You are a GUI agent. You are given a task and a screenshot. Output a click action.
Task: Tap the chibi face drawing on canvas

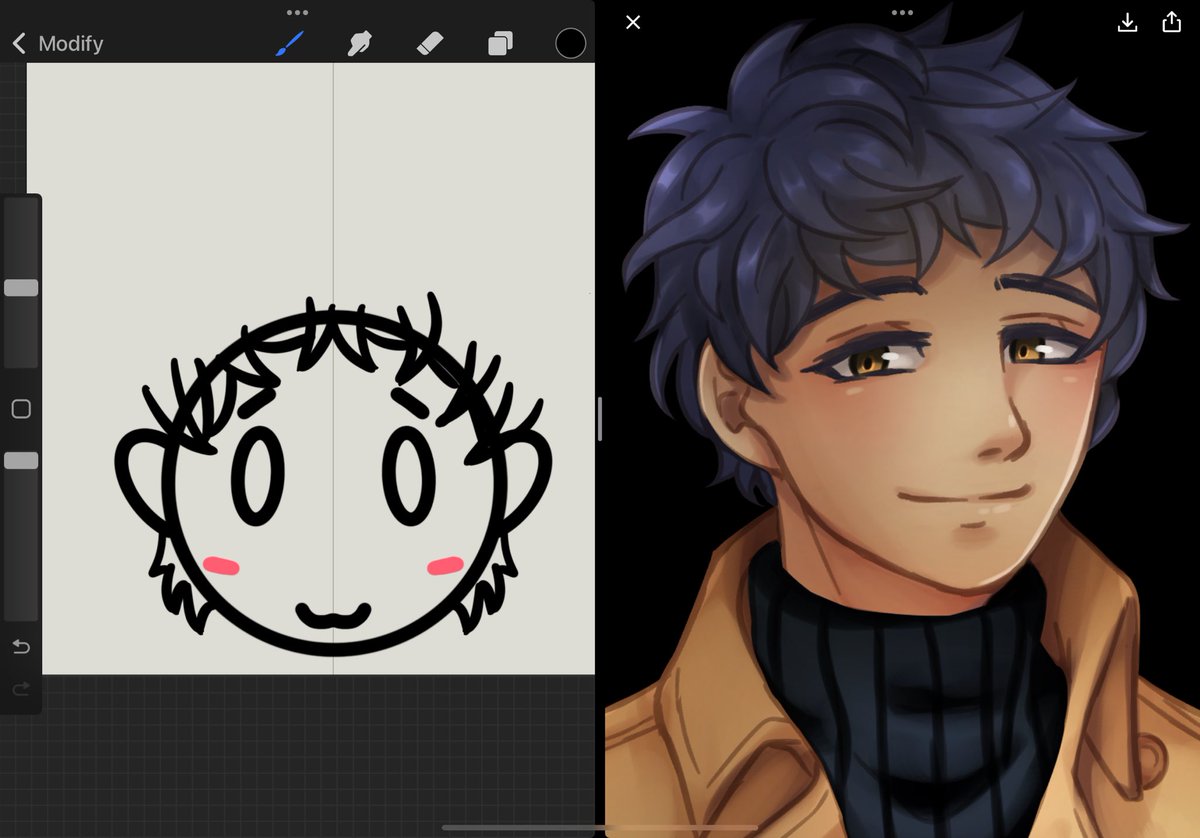[334, 475]
